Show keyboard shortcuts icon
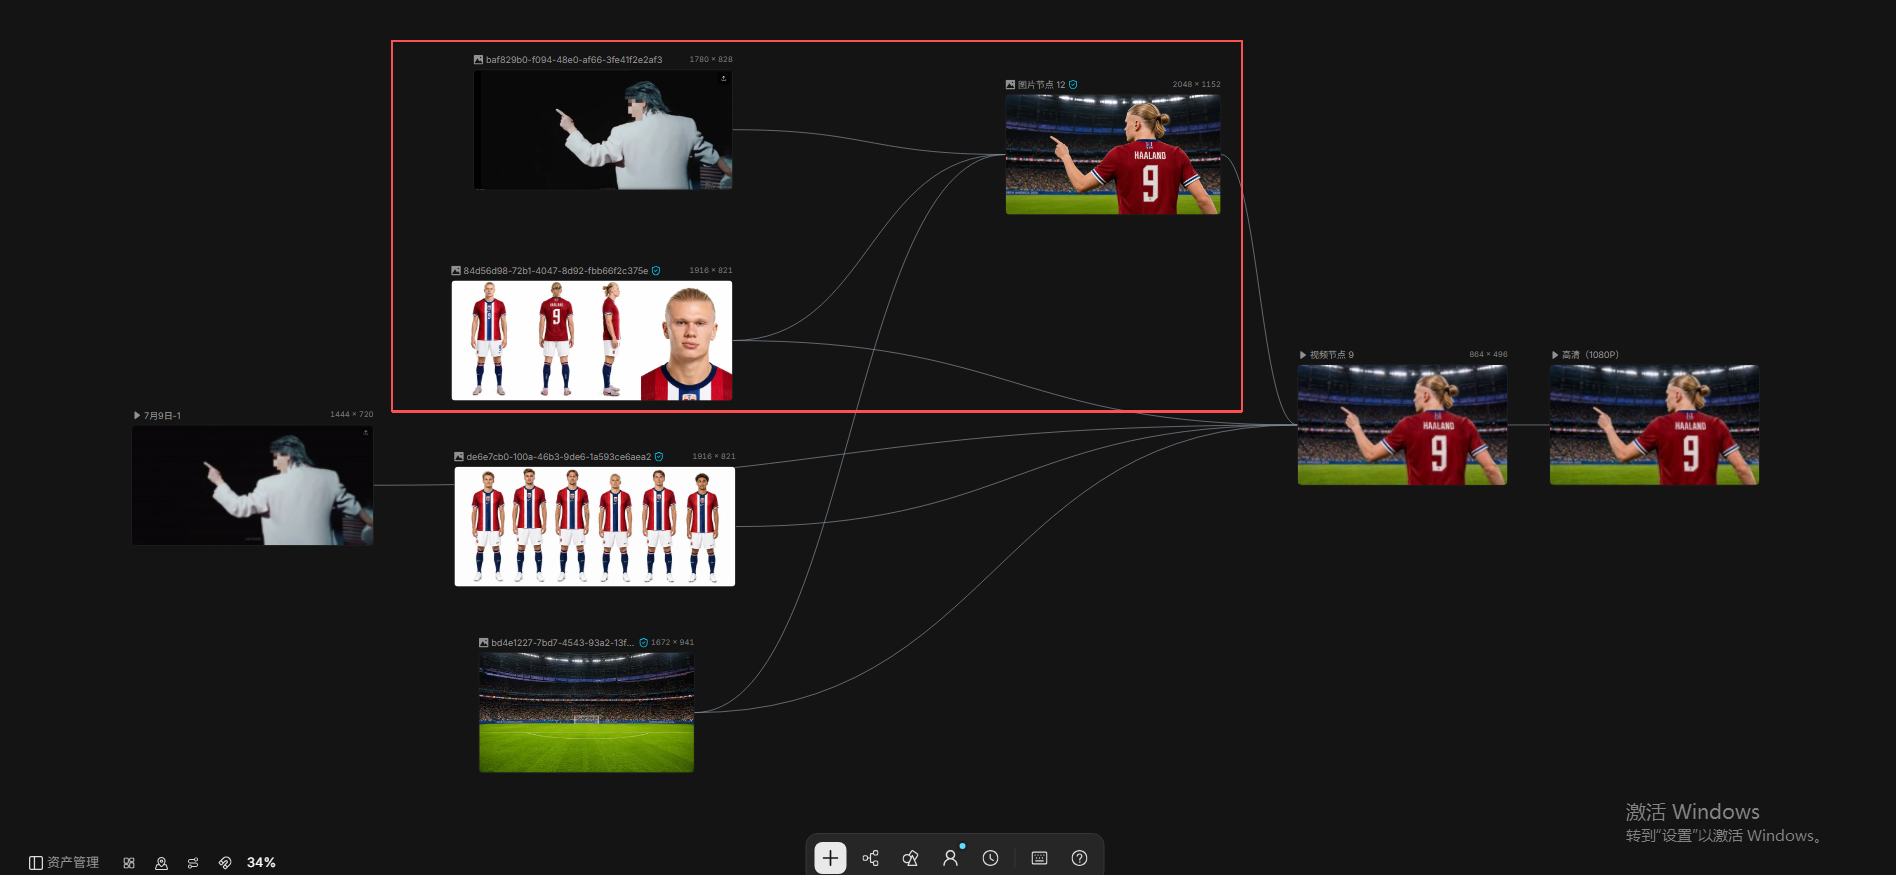Screen dimensions: 1896x875 click(1039, 858)
